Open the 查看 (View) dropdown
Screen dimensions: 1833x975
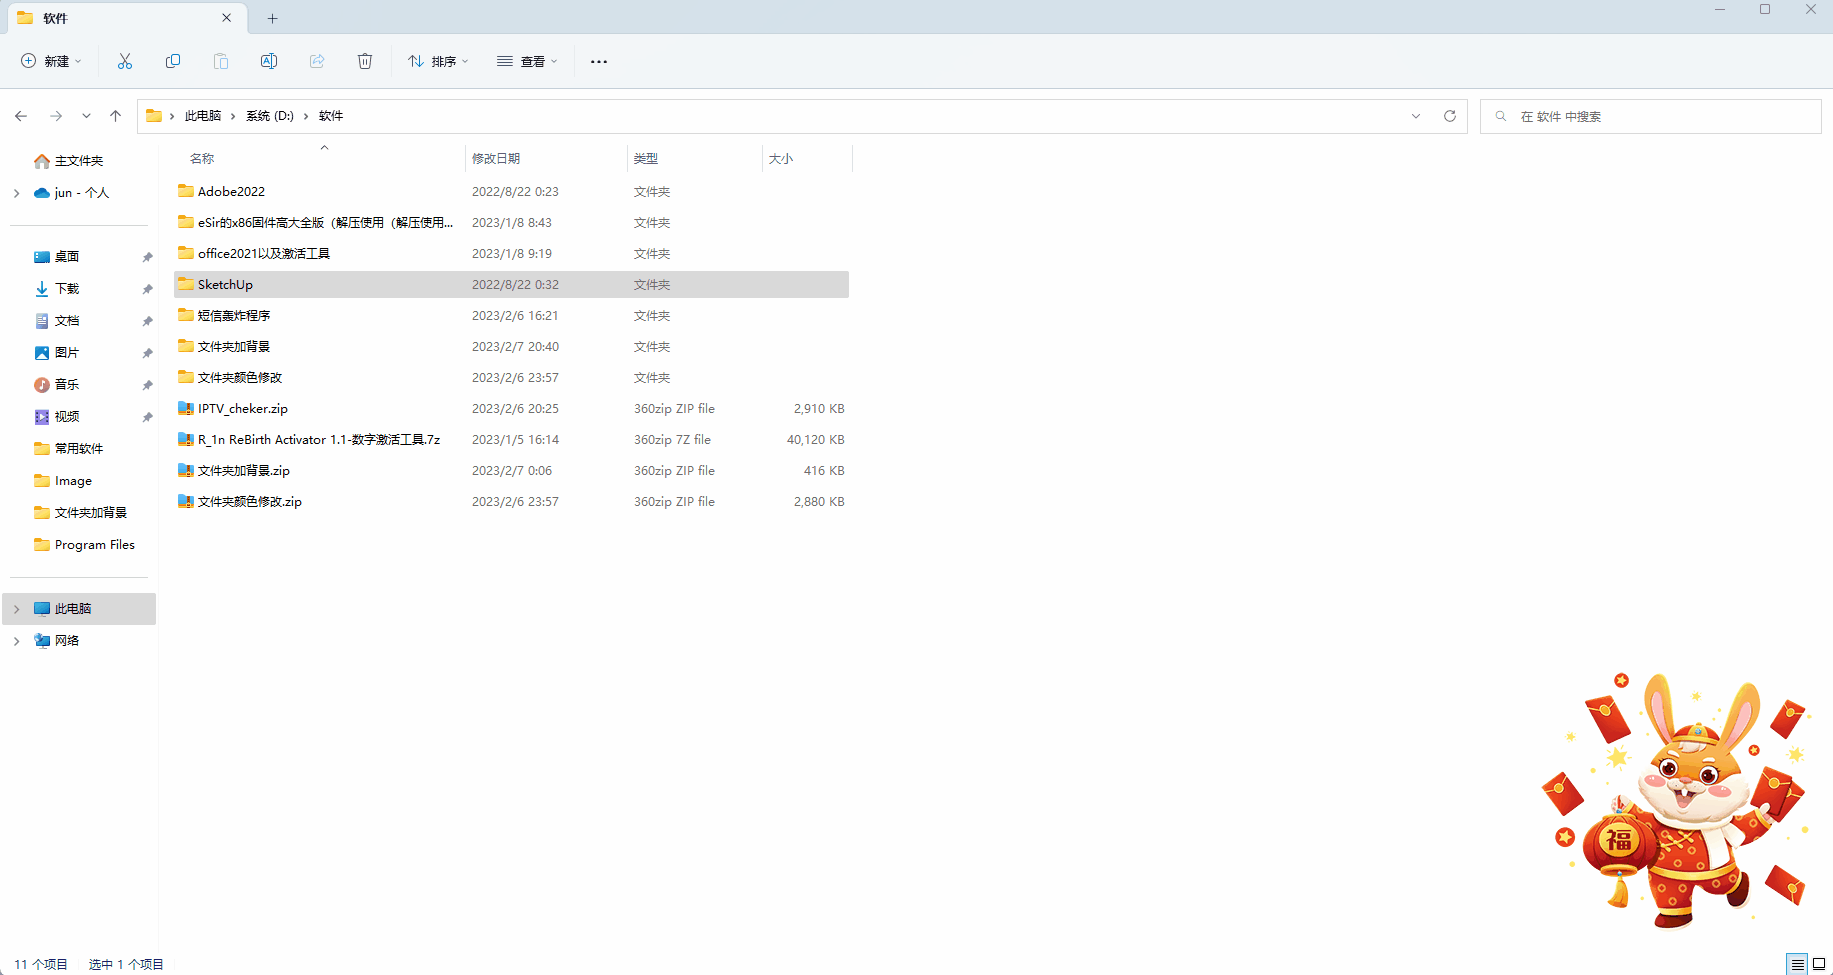coord(527,61)
